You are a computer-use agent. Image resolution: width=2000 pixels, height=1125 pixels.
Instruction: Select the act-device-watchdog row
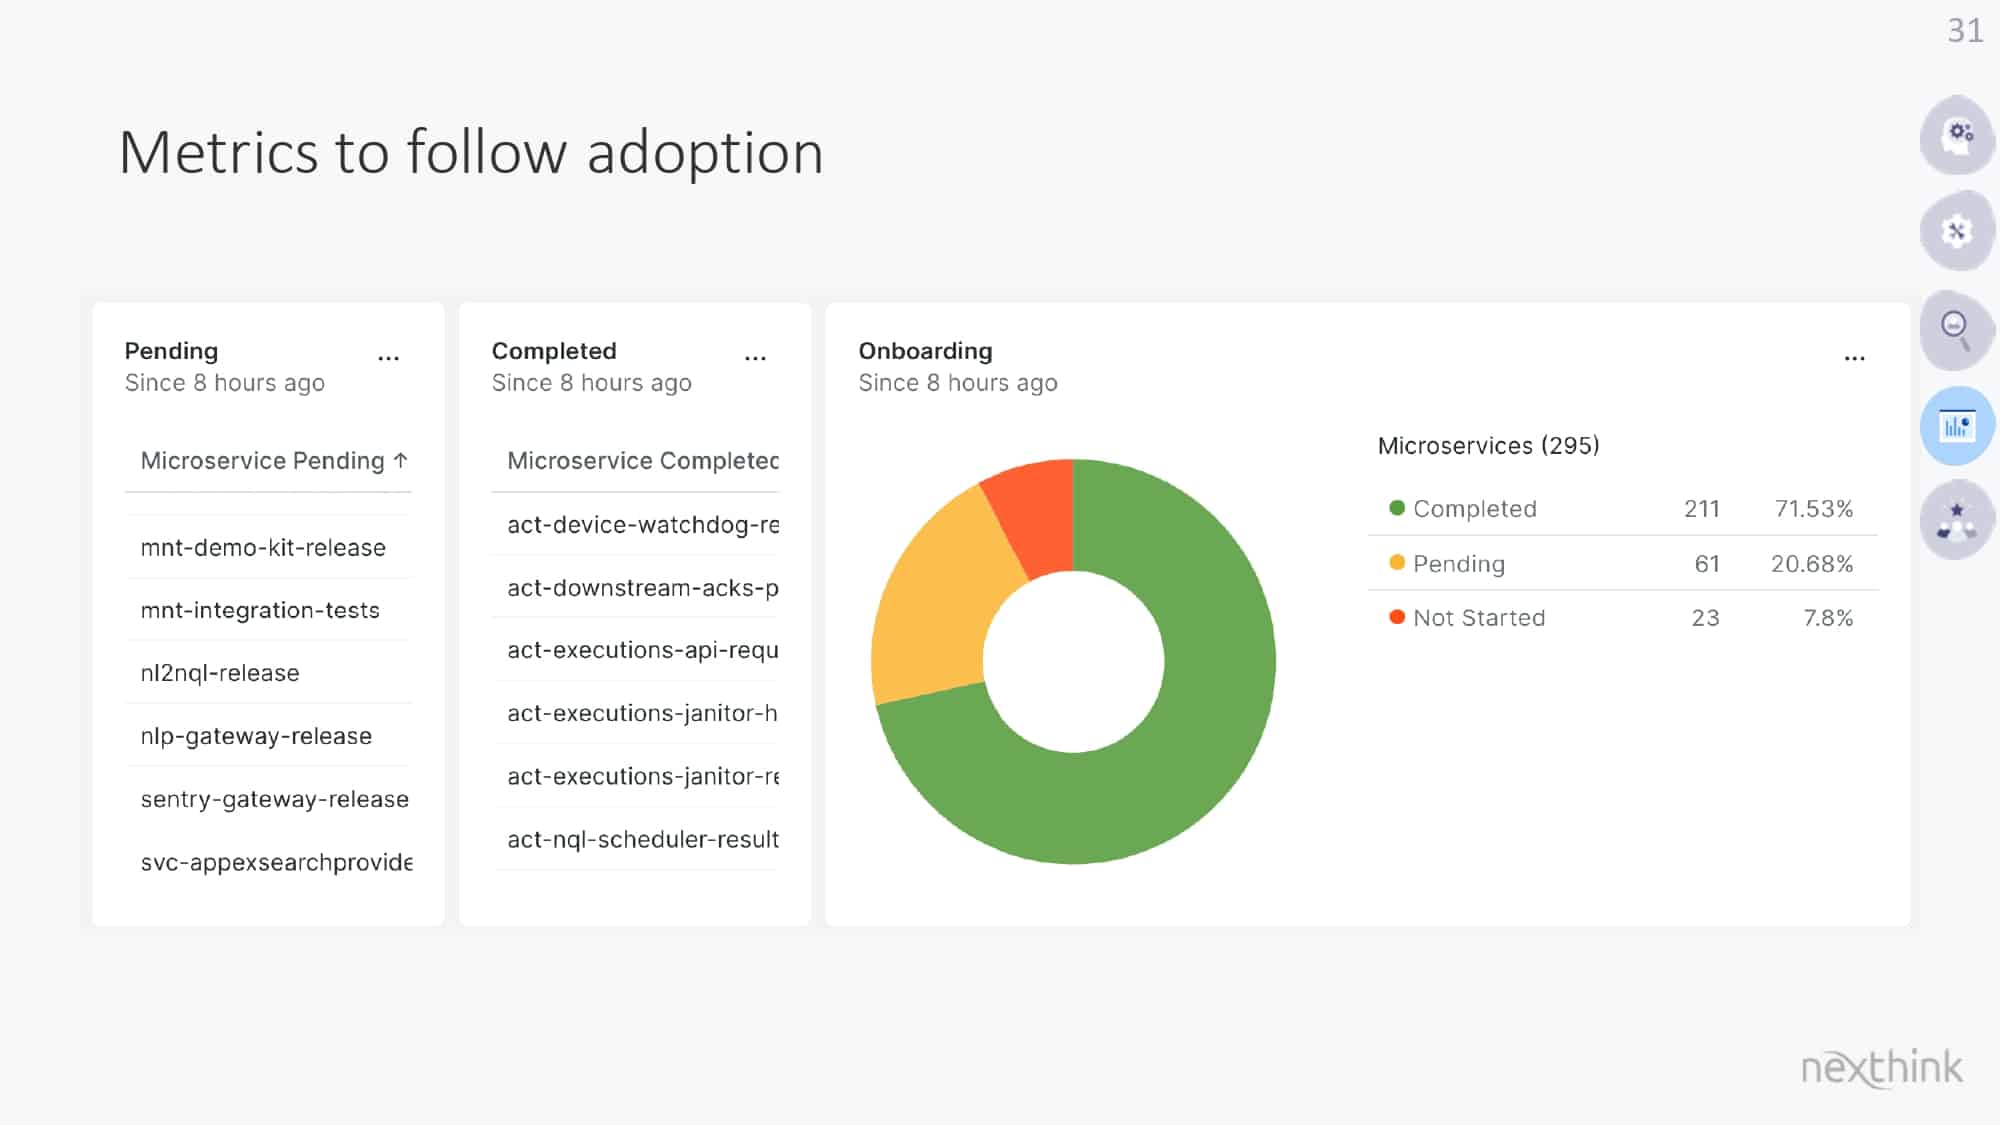(635, 524)
